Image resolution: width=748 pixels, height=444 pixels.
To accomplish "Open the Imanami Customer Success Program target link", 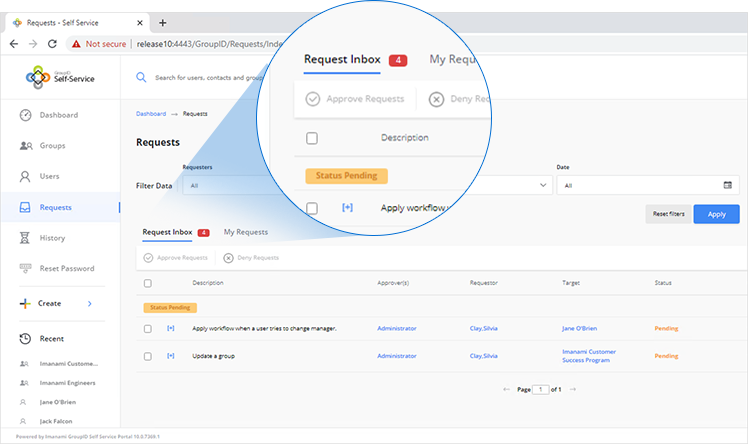I will (589, 356).
